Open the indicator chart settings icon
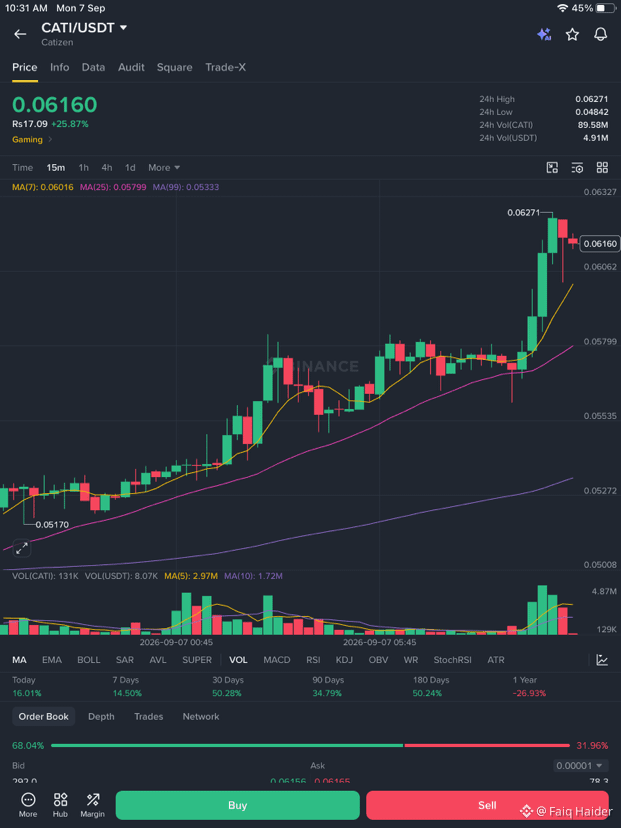Viewport: 621px width, 828px height. [x=602, y=660]
